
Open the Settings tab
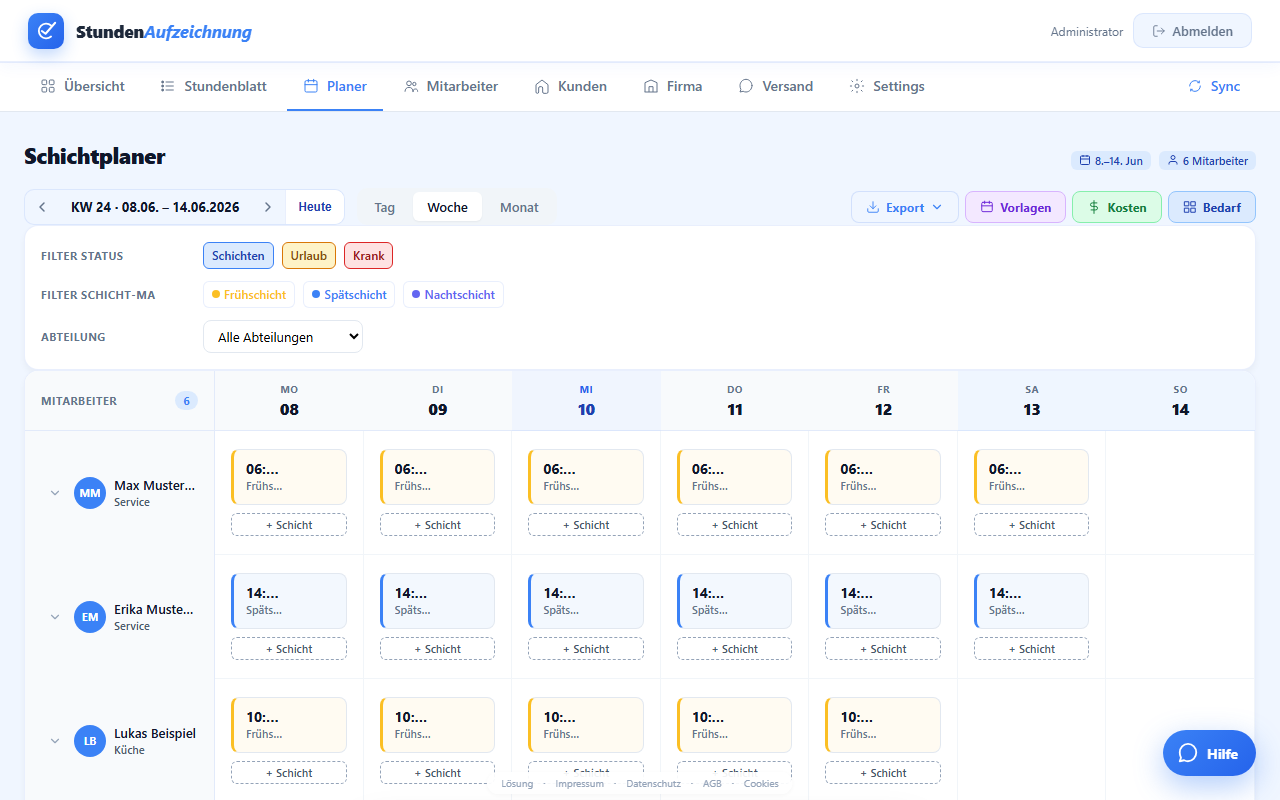point(887,86)
